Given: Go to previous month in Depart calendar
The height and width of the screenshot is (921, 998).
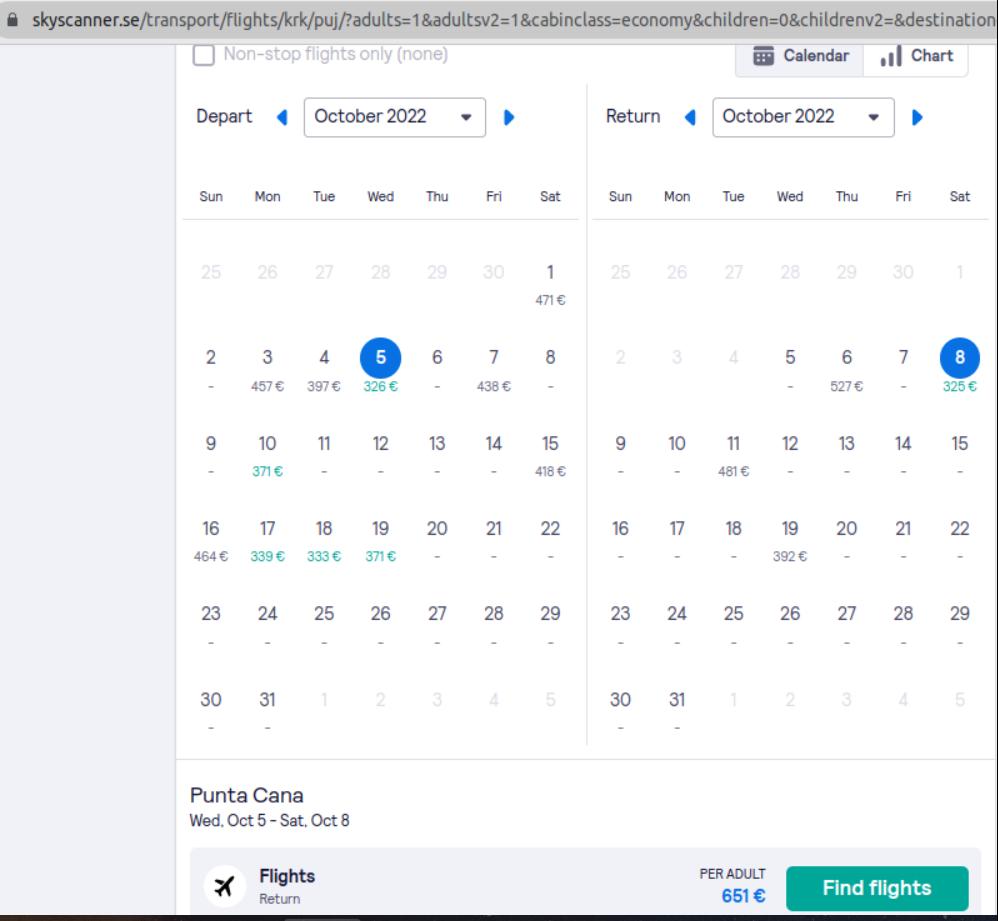Looking at the screenshot, I should coord(282,117).
